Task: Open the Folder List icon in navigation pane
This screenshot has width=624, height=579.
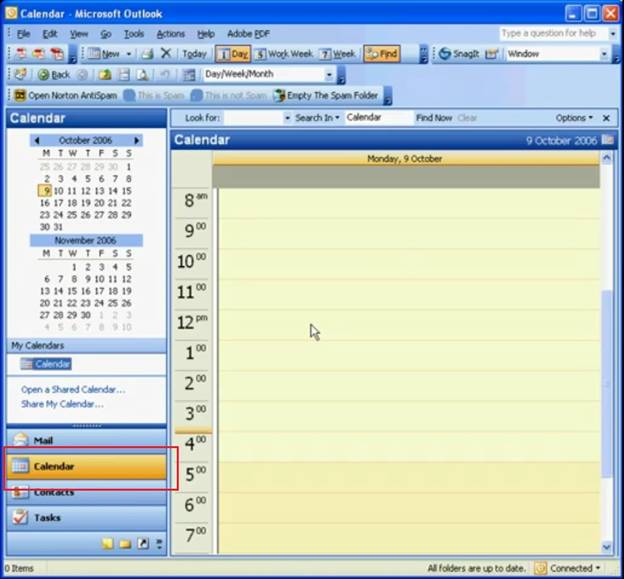Action: click(125, 544)
